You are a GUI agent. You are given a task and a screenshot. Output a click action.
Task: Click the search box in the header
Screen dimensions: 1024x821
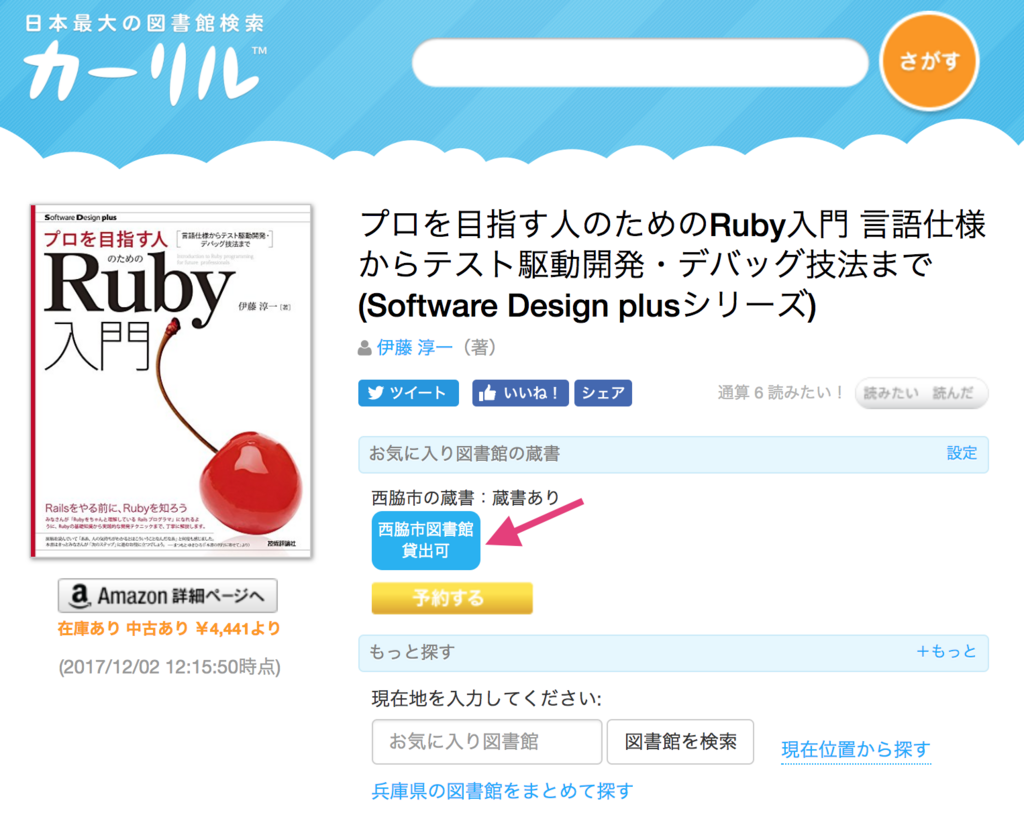640,63
